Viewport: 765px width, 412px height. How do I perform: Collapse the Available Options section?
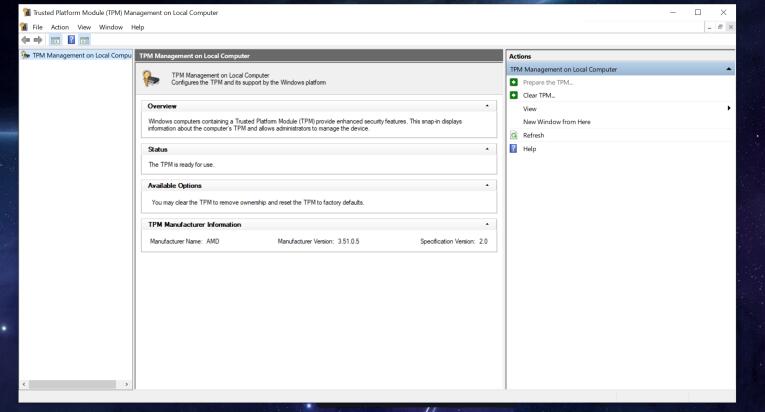click(487, 185)
